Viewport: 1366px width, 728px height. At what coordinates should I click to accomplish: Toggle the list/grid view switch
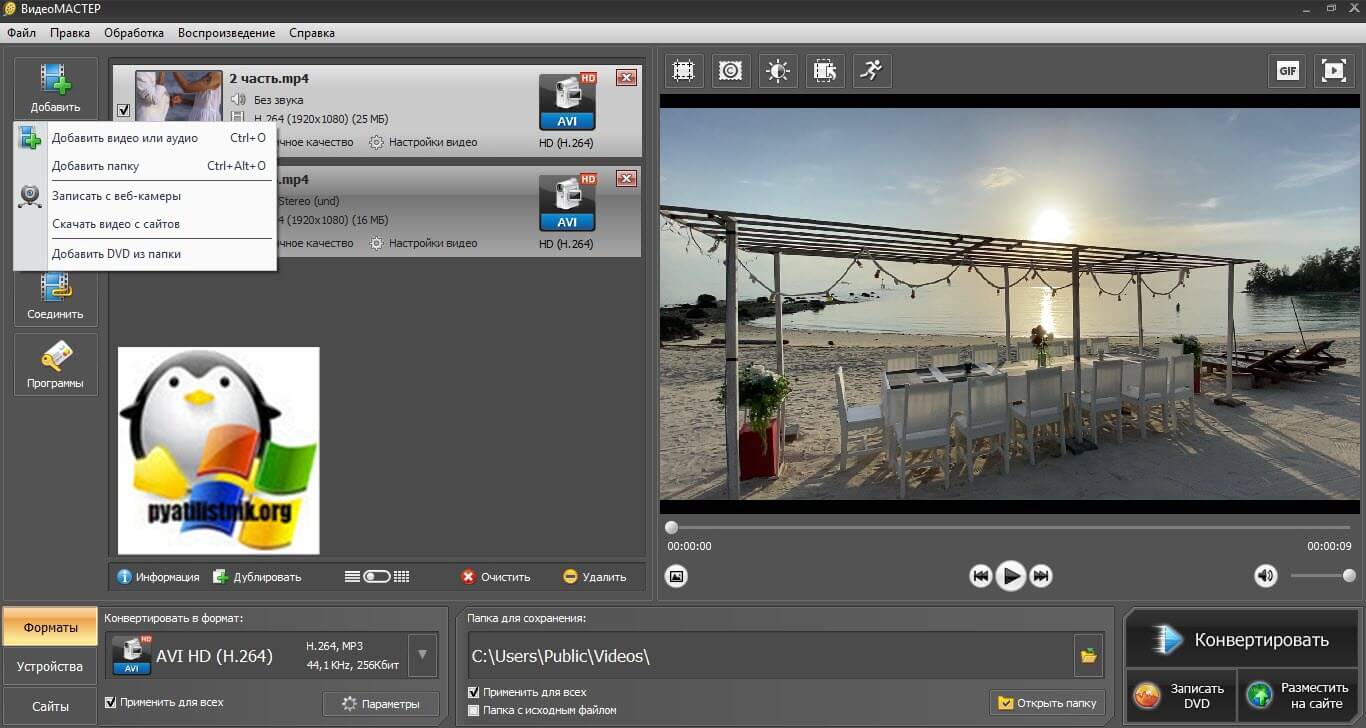[377, 577]
